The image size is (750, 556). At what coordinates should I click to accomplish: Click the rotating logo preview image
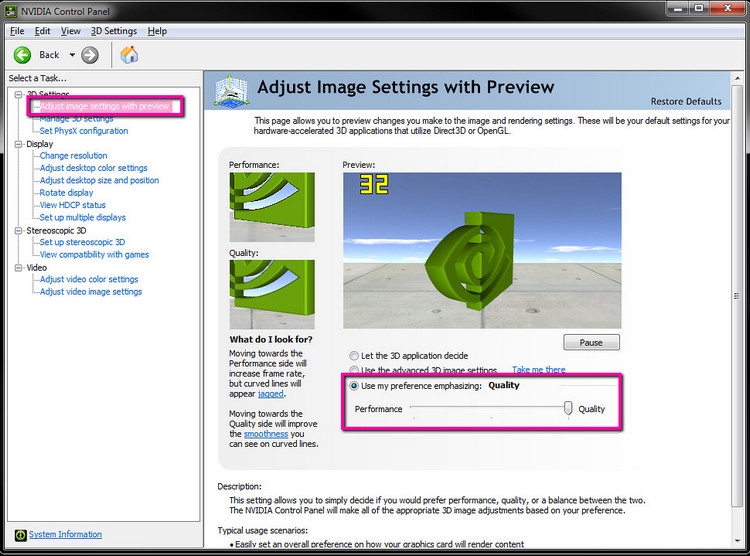pos(482,250)
